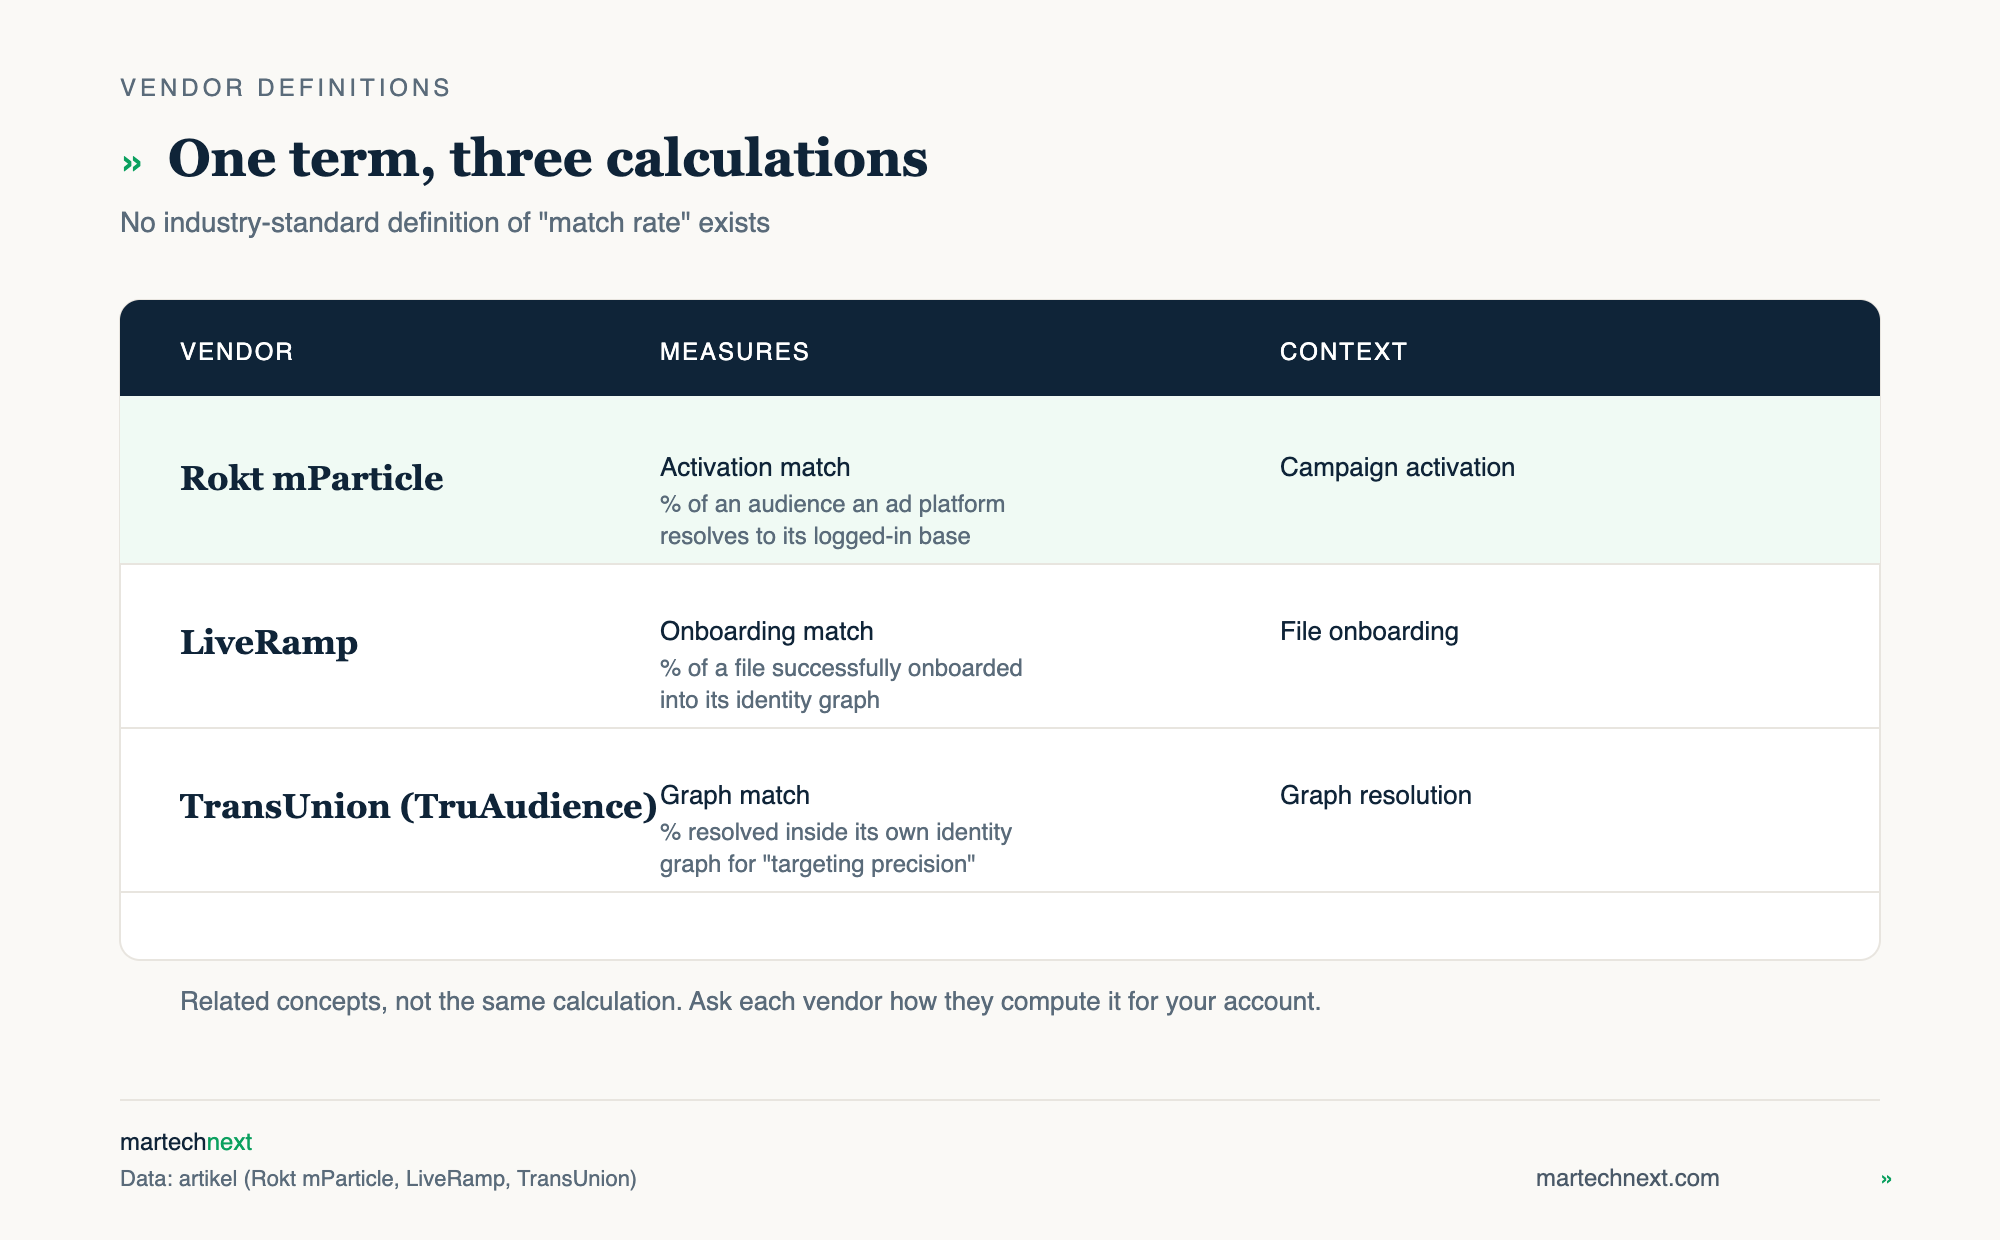Click the Activation match measure label
Viewport: 2000px width, 1240px height.
[x=755, y=467]
